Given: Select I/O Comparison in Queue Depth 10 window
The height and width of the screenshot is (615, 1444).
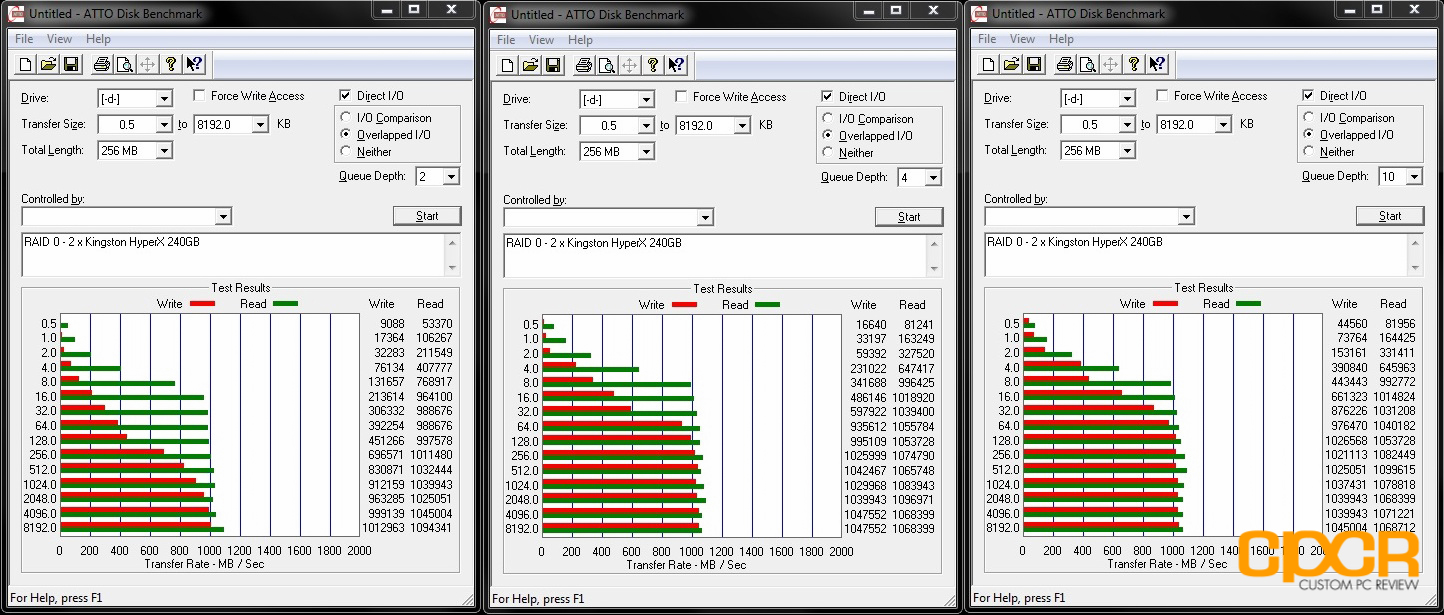Looking at the screenshot, I should pos(1310,118).
